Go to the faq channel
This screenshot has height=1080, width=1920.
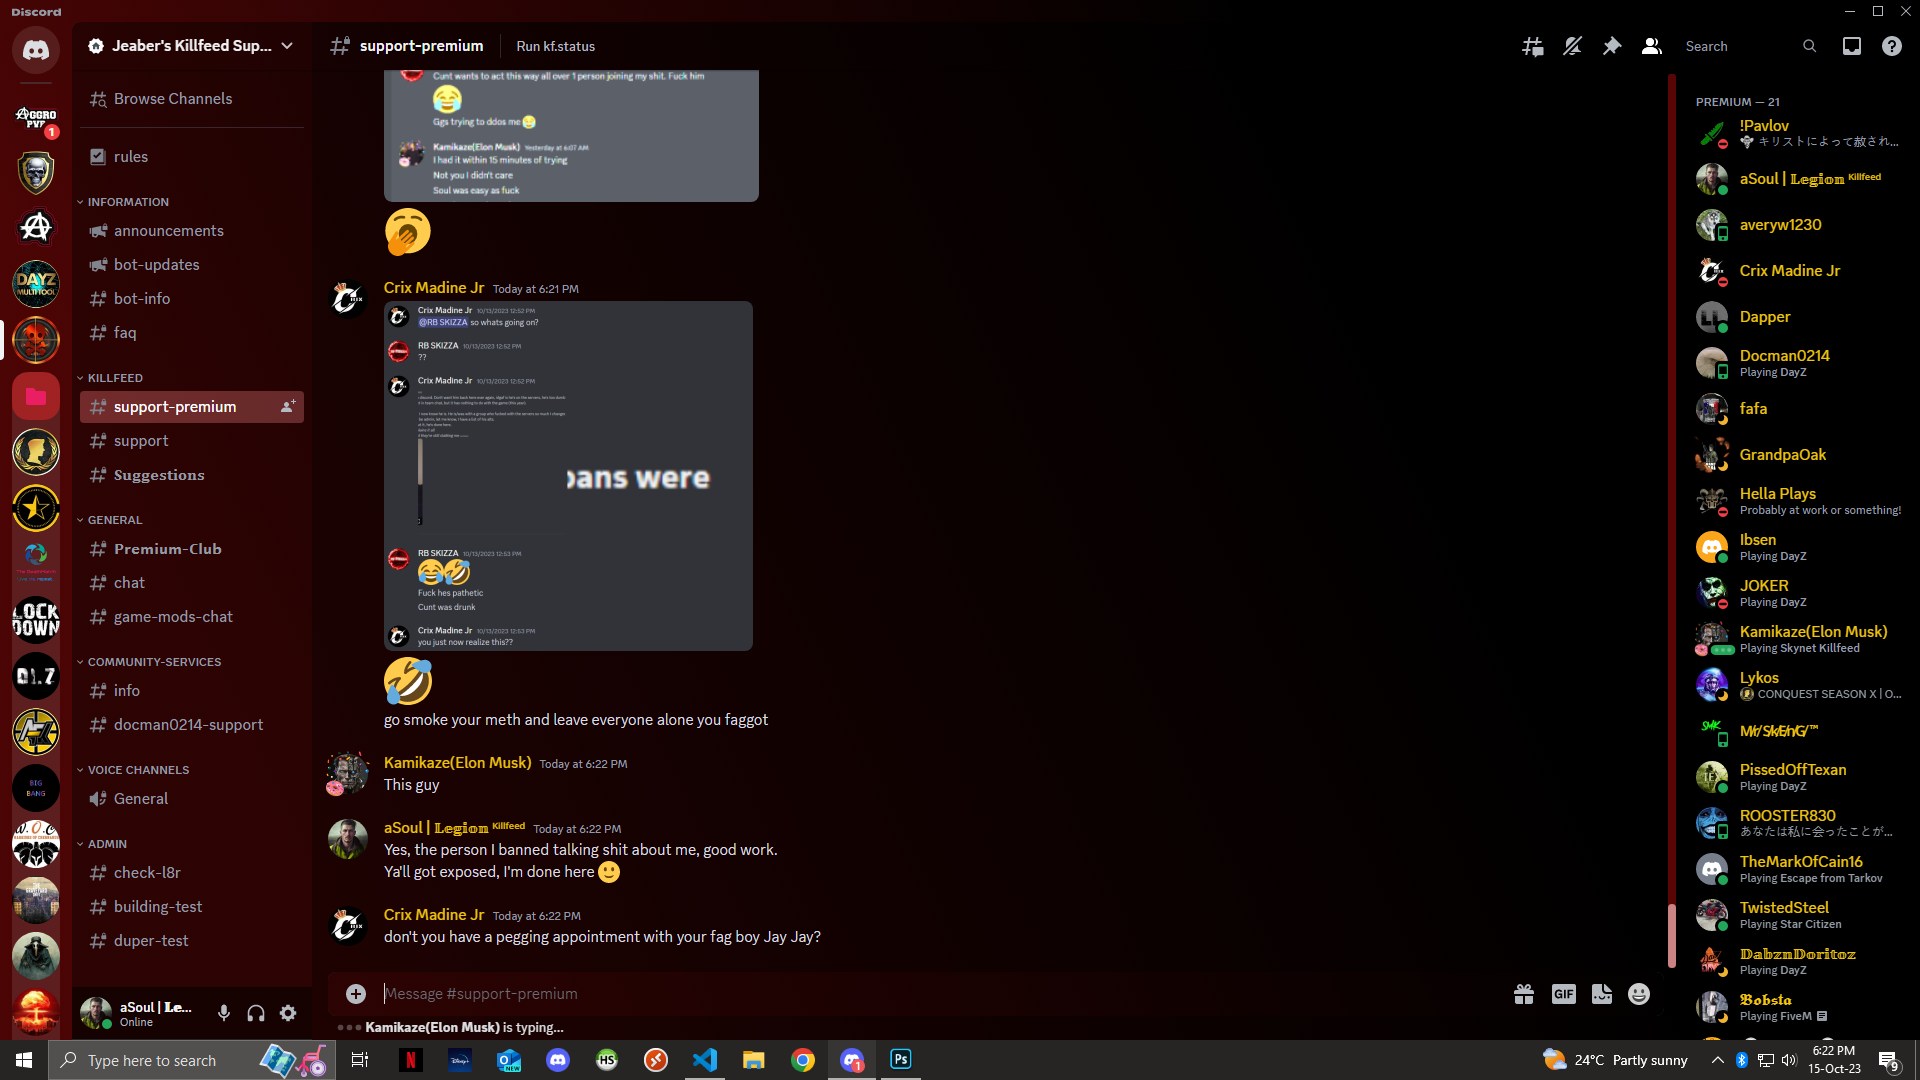[192, 333]
